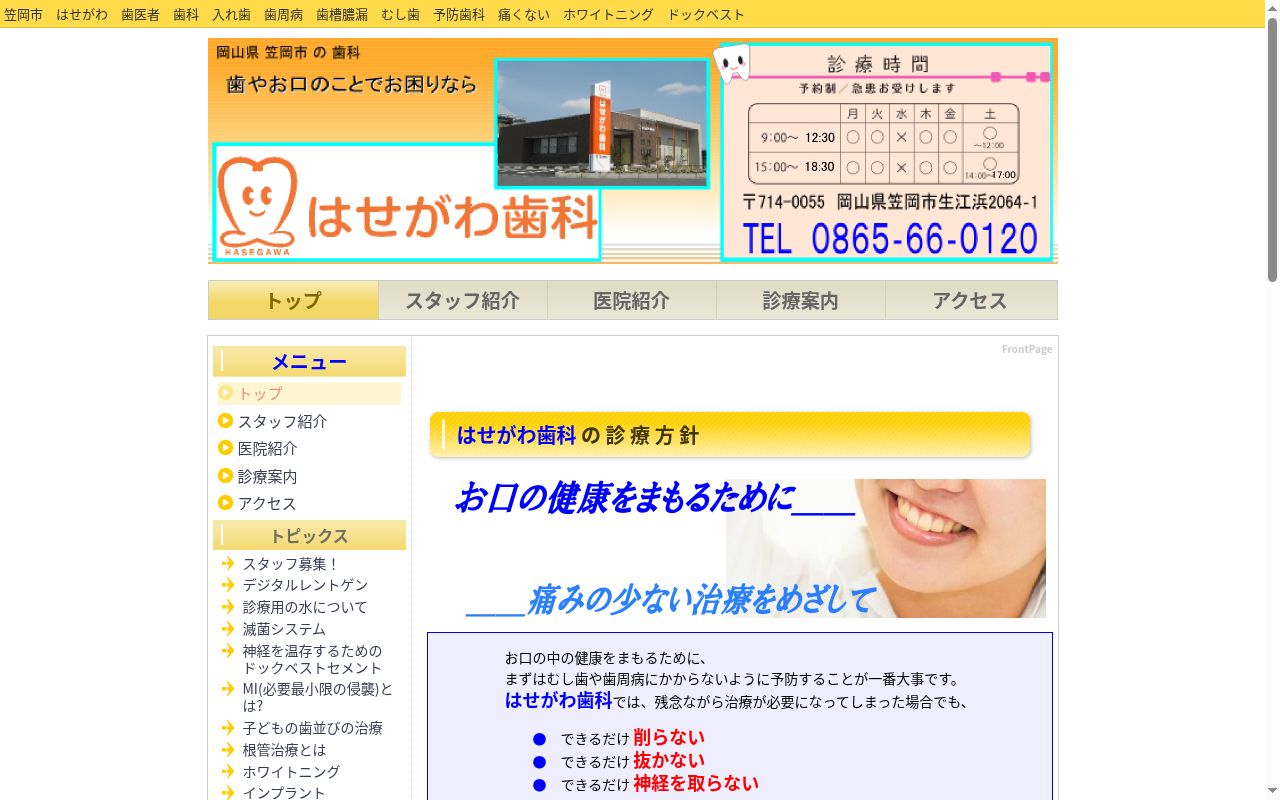Image resolution: width=1280 pixels, height=800 pixels.
Task: Click the FrontPage label text
Action: [x=1027, y=349]
